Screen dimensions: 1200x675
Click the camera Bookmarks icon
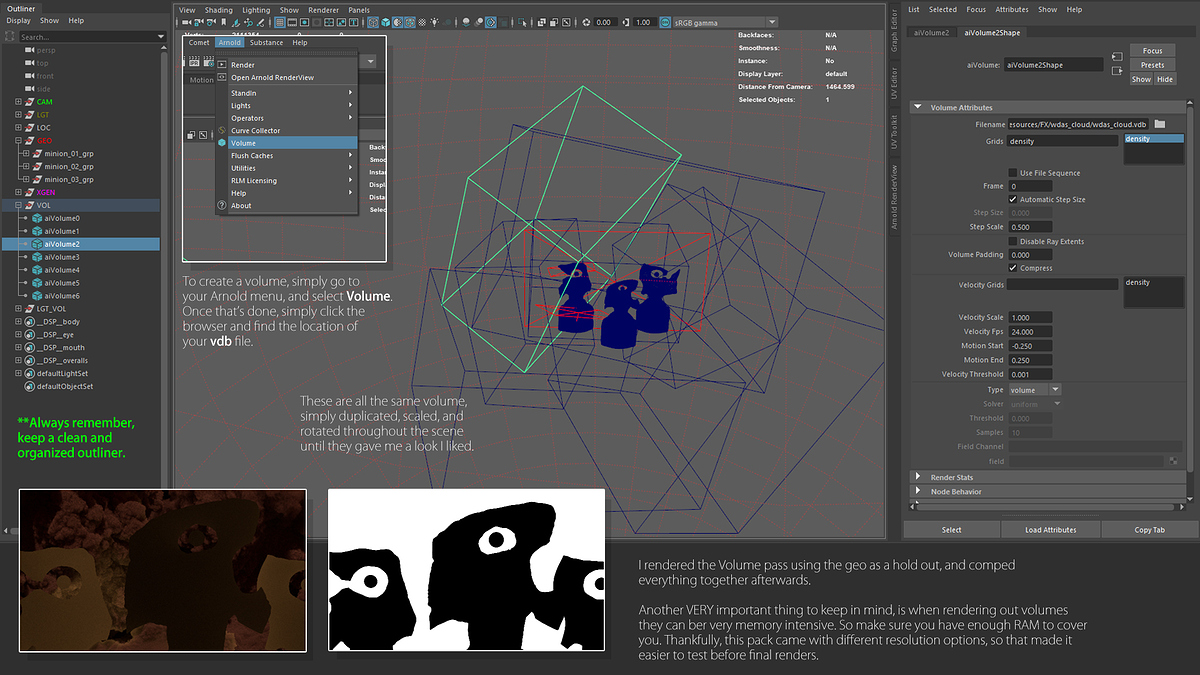(x=223, y=22)
